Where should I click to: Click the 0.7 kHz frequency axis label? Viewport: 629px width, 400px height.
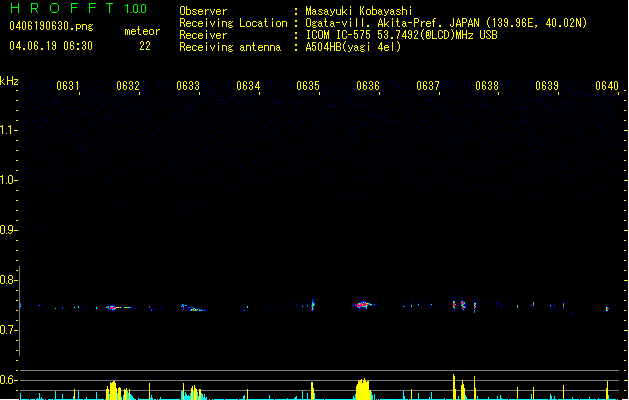click(x=8, y=330)
